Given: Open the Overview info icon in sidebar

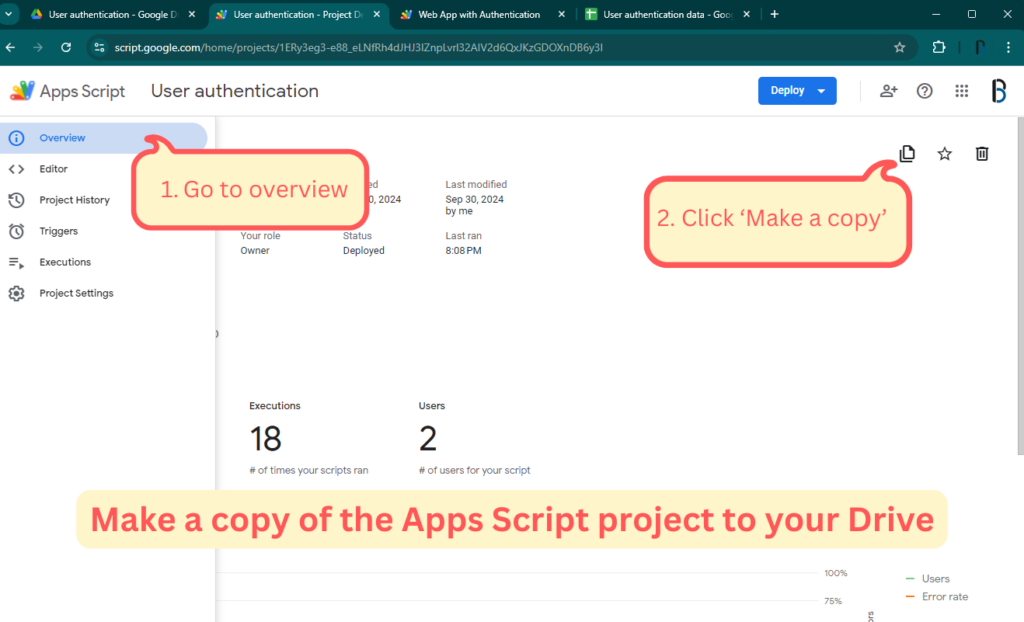Looking at the screenshot, I should [16, 138].
